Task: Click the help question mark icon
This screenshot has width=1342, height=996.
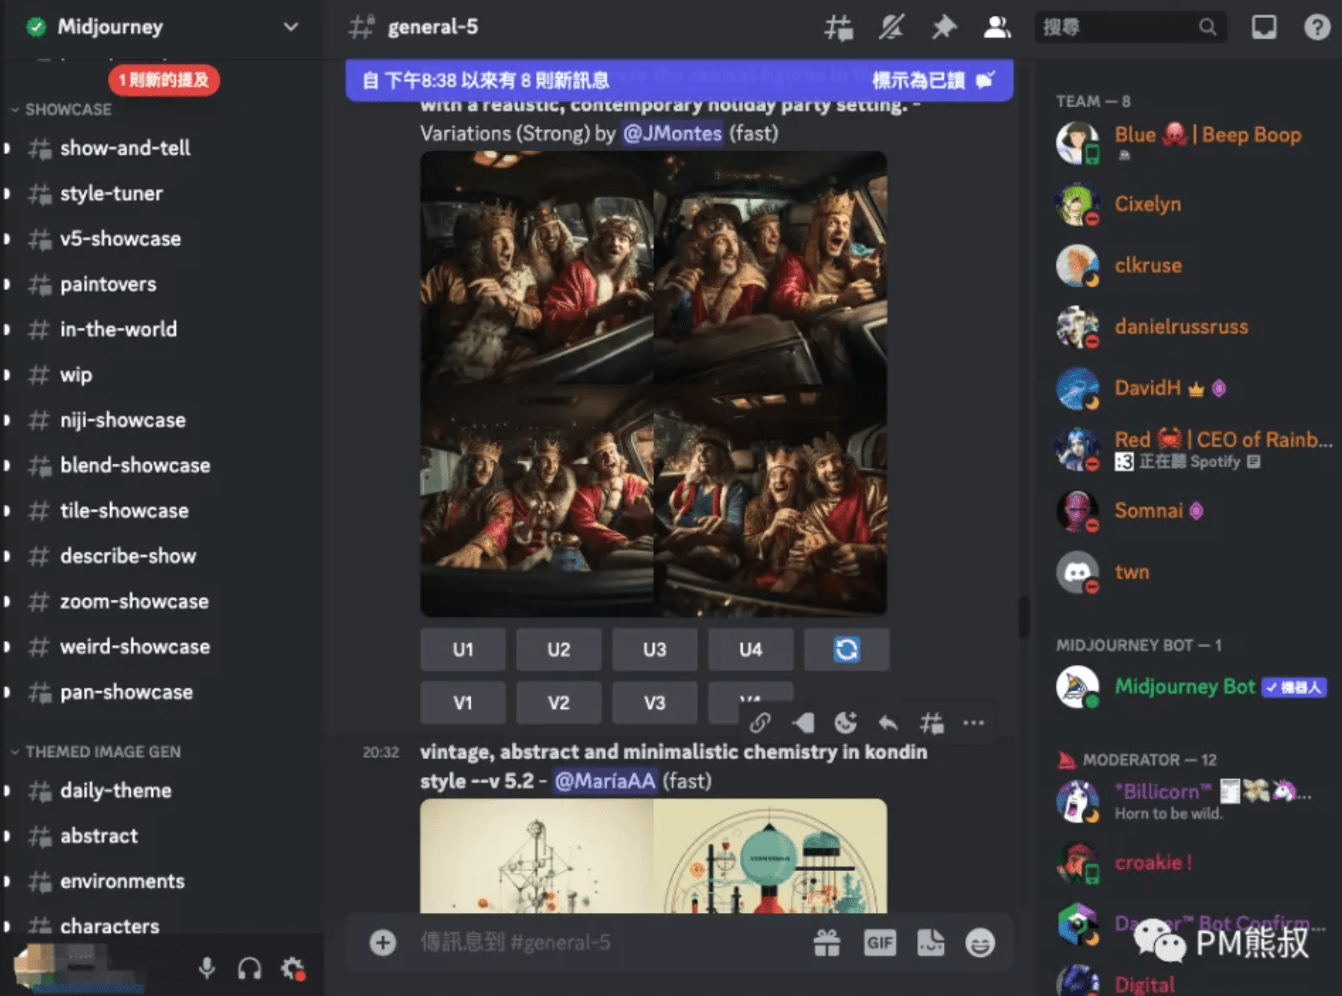Action: pyautogui.click(x=1317, y=28)
